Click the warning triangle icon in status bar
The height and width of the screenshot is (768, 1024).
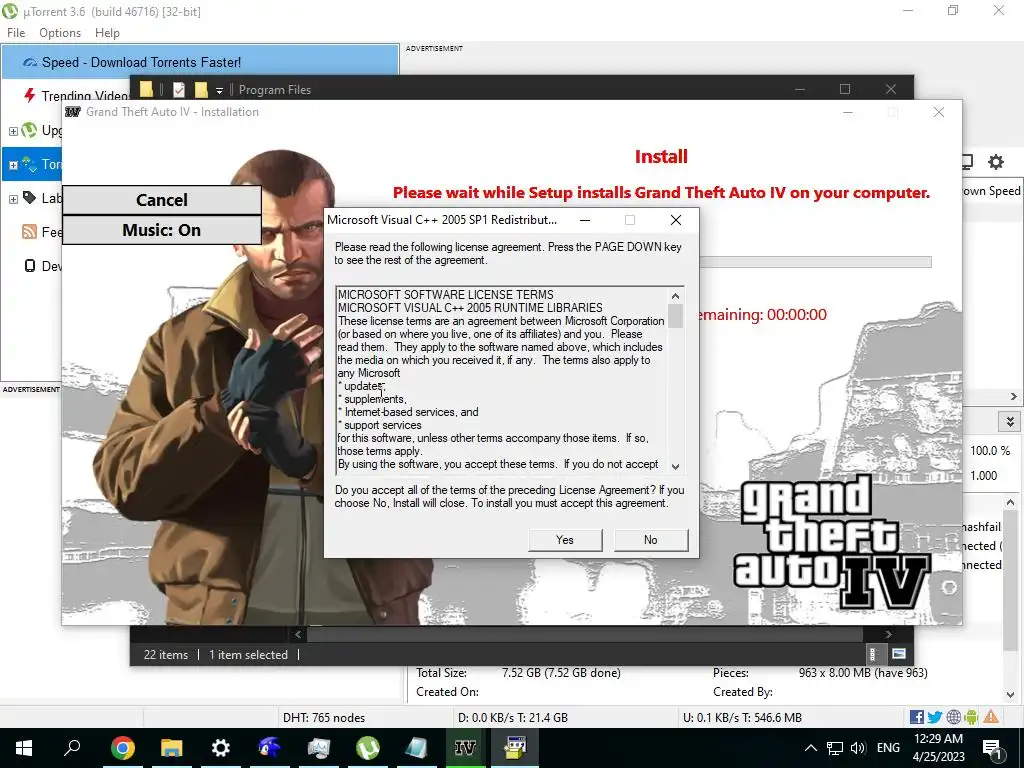(x=991, y=717)
